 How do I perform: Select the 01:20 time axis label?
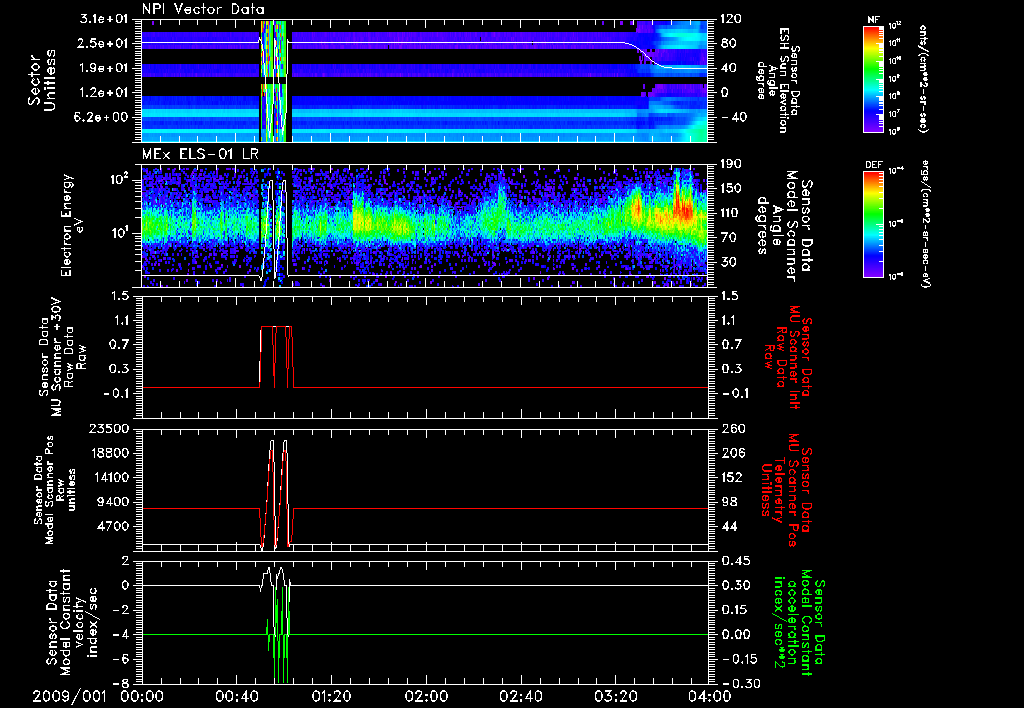331,695
